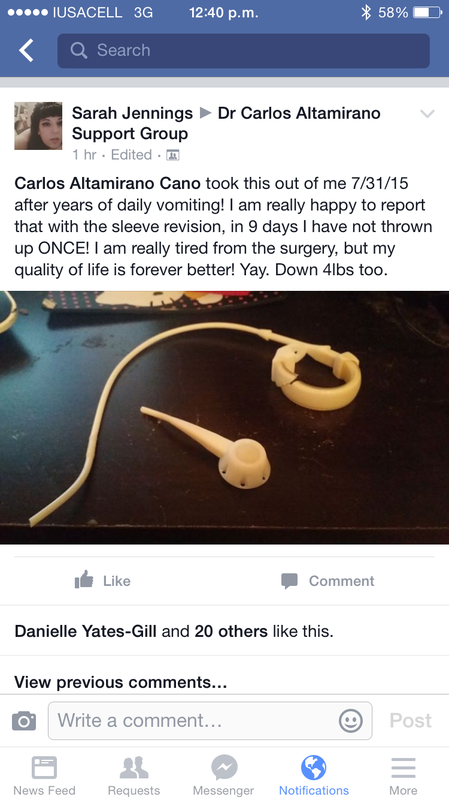Select the Notifications tab
This screenshot has height=800, width=449.
pyautogui.click(x=314, y=775)
